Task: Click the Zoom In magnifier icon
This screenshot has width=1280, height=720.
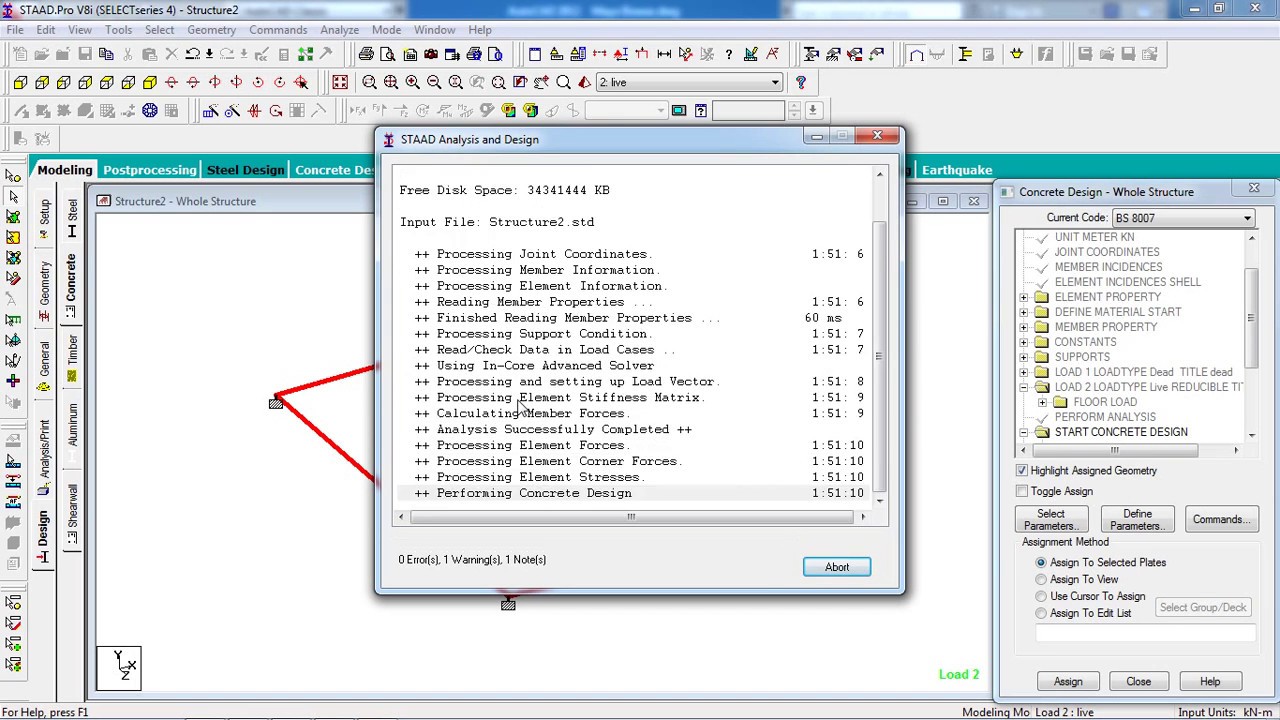Action: (412, 83)
